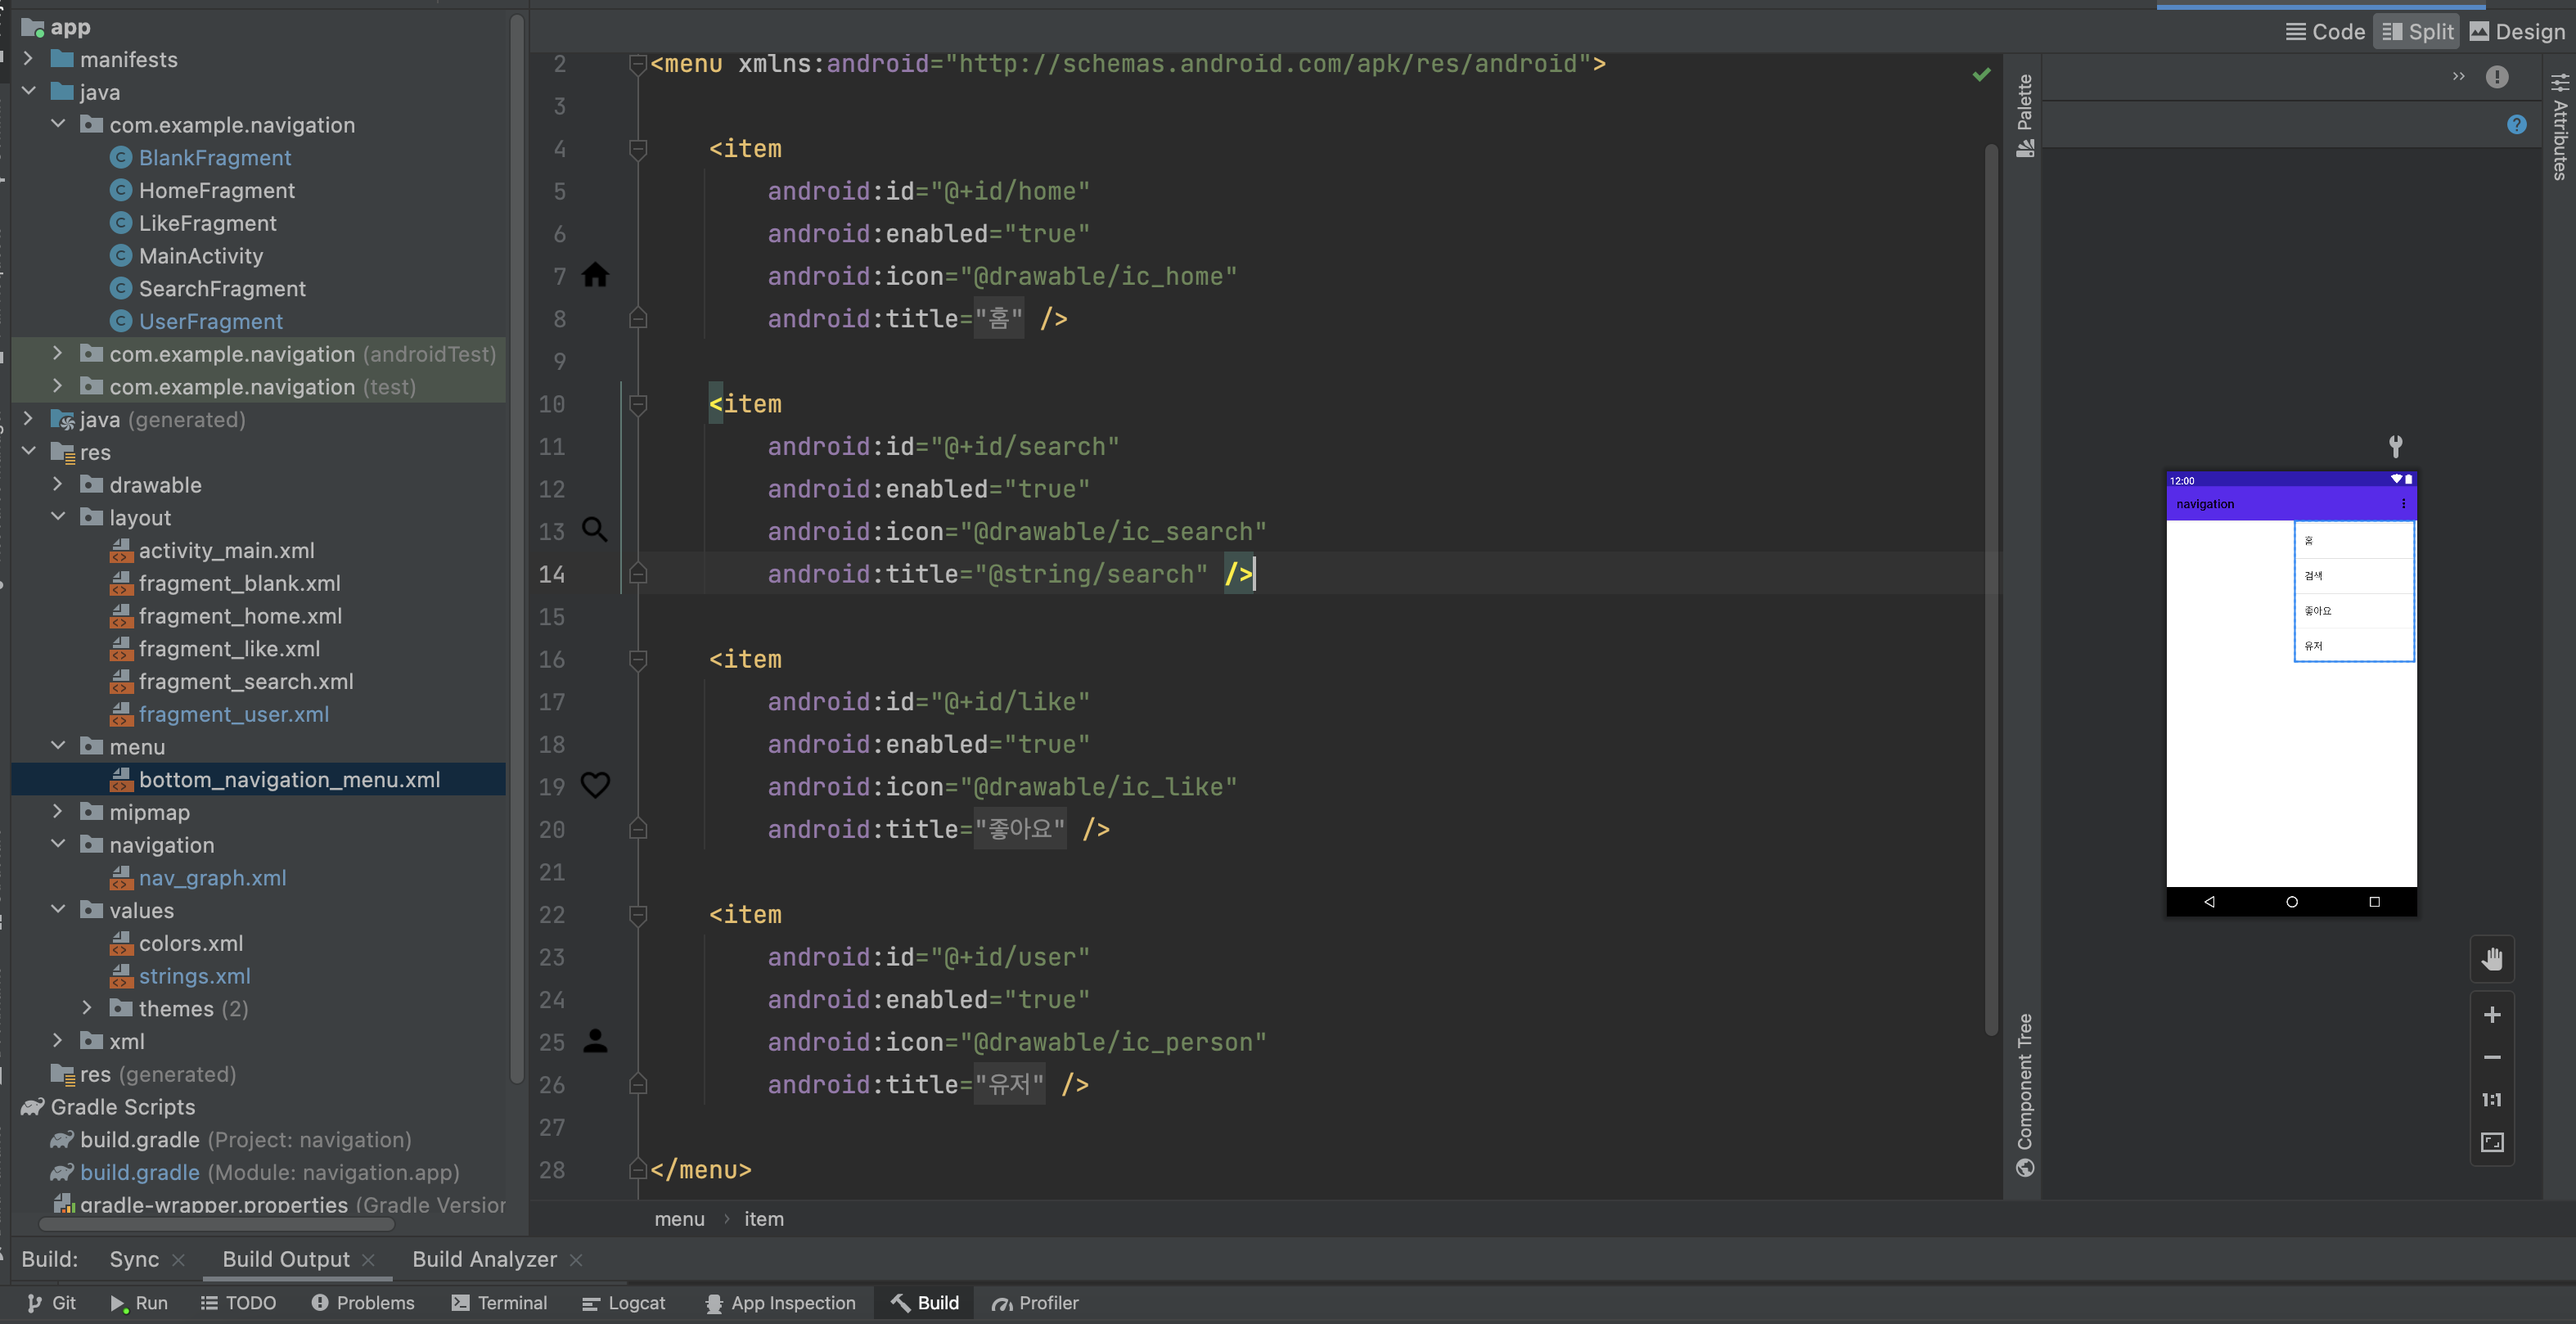
Task: Click the pan hand tool icon
Action: tap(2491, 959)
